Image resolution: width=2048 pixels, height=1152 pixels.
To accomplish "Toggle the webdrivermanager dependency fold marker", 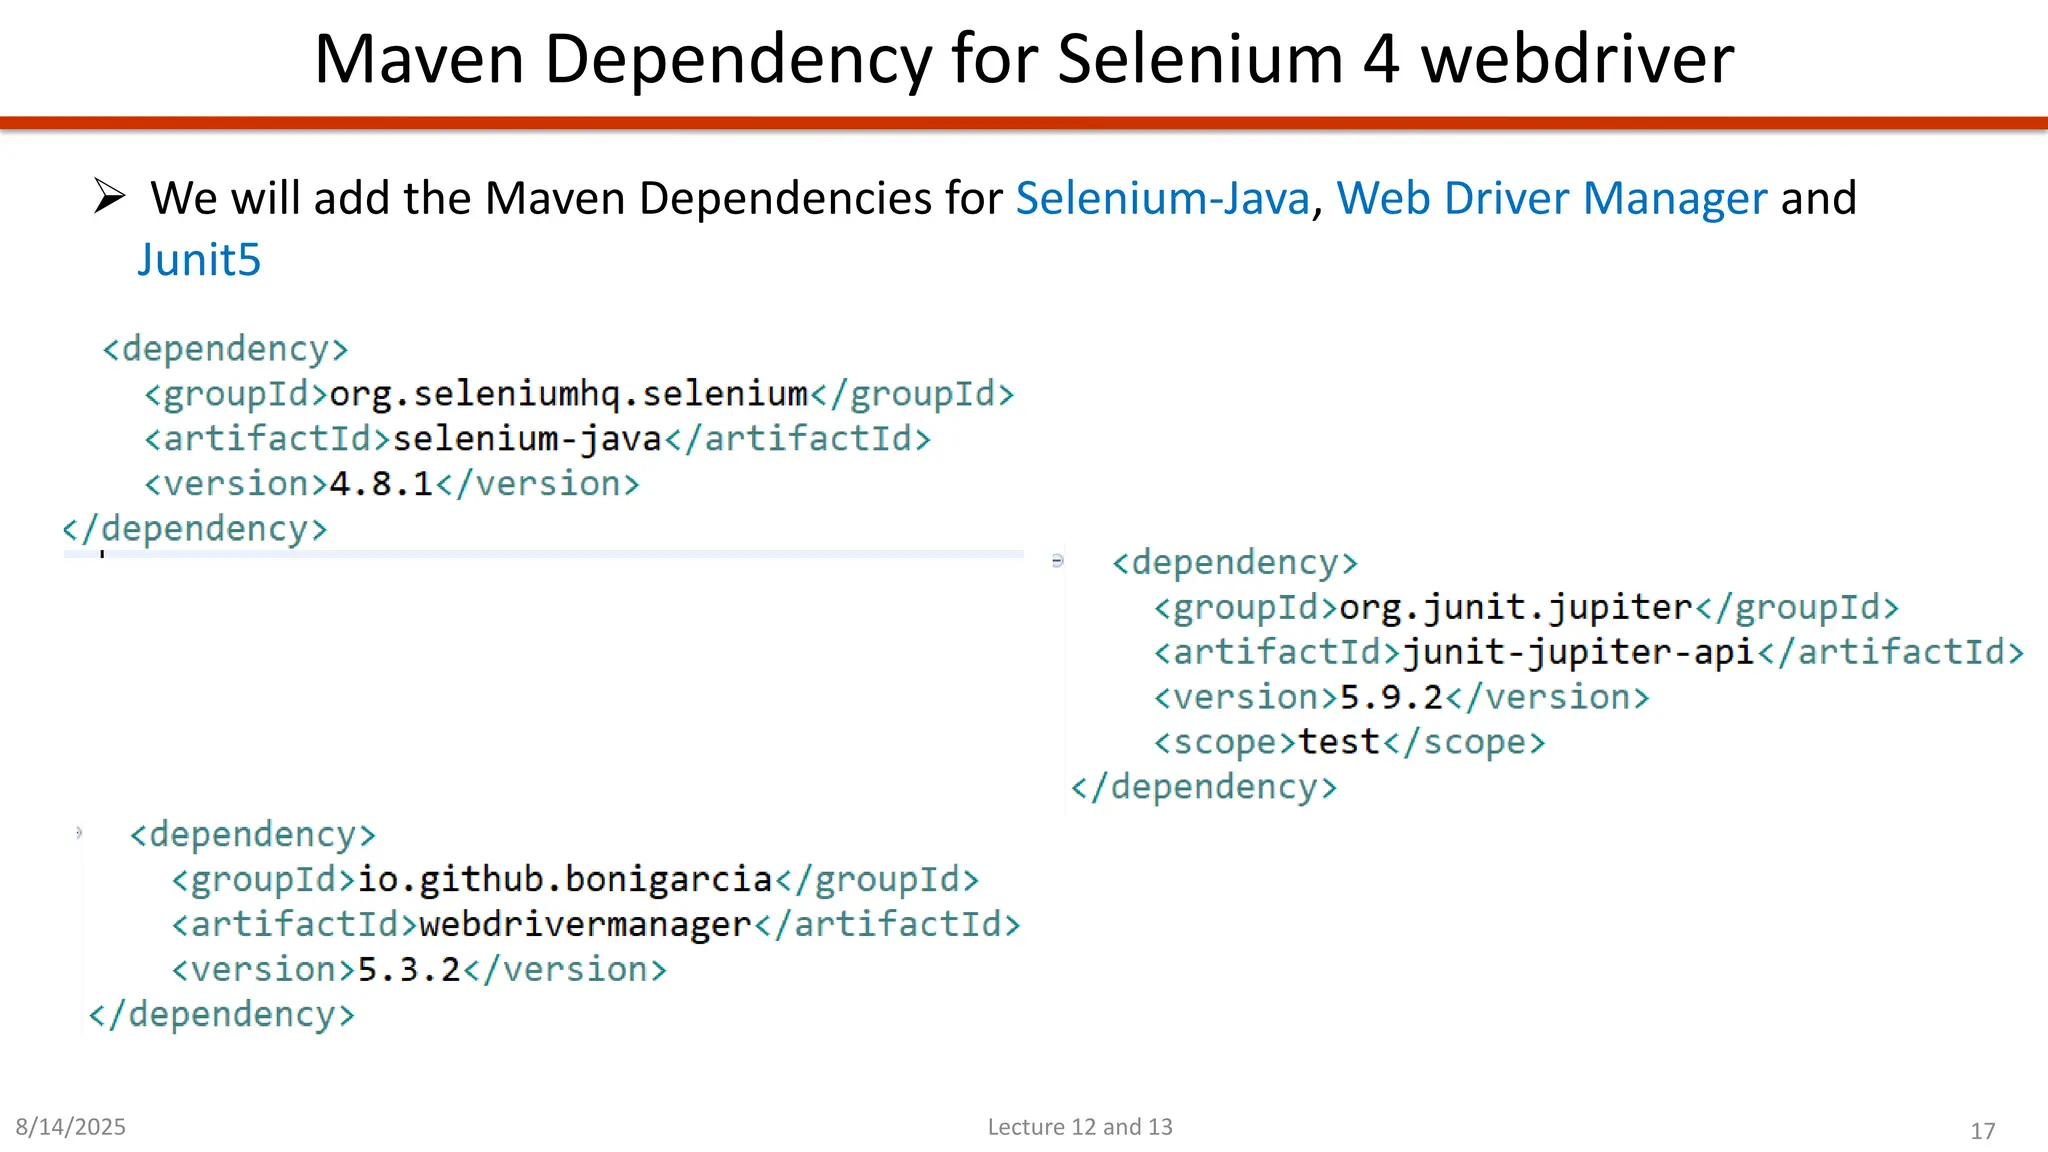I will (x=78, y=832).
